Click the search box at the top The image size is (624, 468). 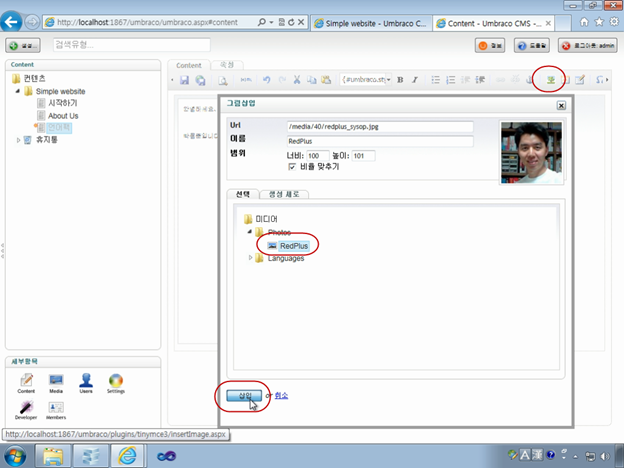pyautogui.click(x=132, y=45)
